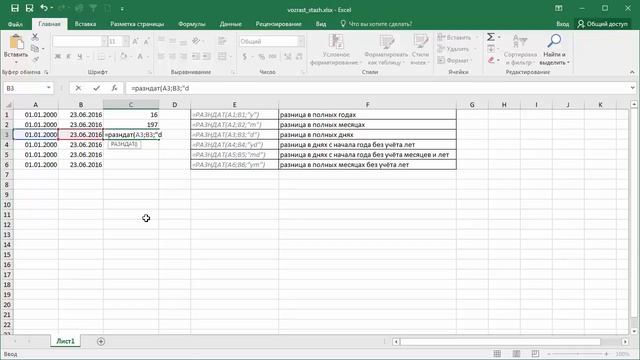Screen dimensions: 640x360
Task: Click the 'Что вы хотите сделать?' search box
Action: click(376, 24)
